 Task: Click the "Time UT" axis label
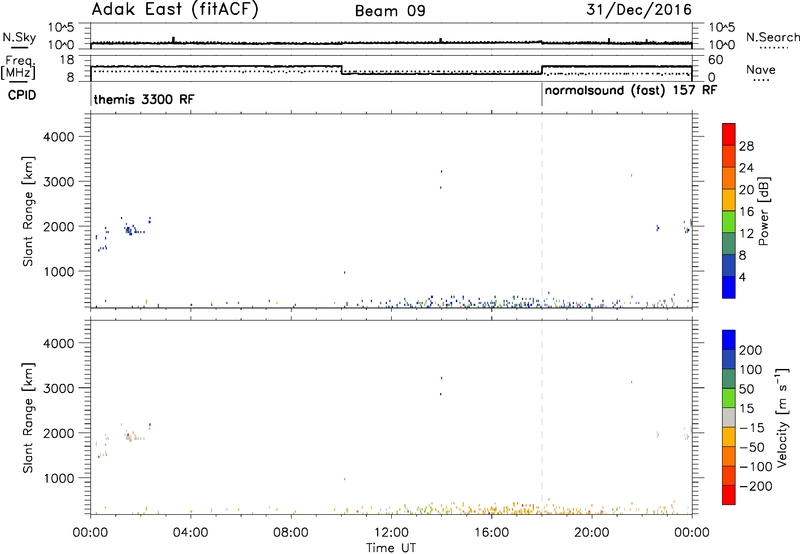tap(391, 548)
